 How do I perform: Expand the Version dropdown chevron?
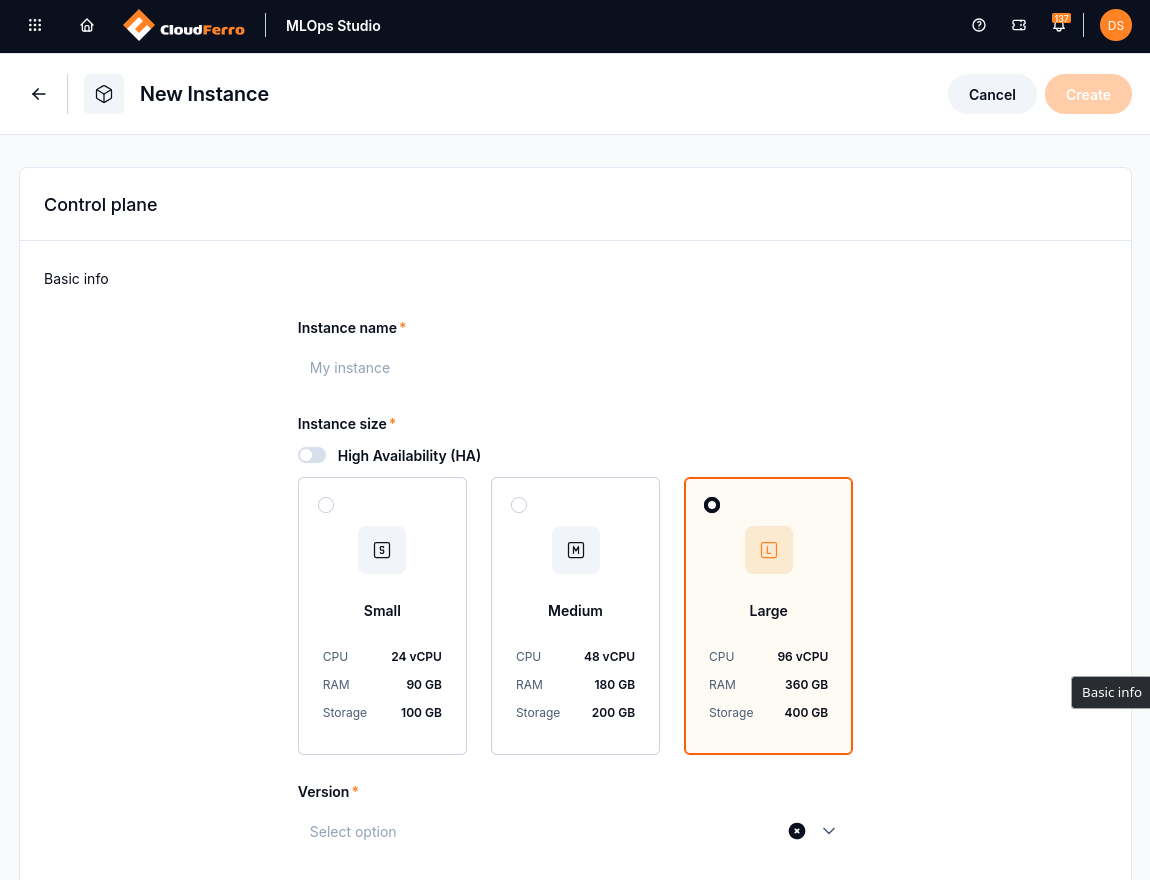pos(829,831)
